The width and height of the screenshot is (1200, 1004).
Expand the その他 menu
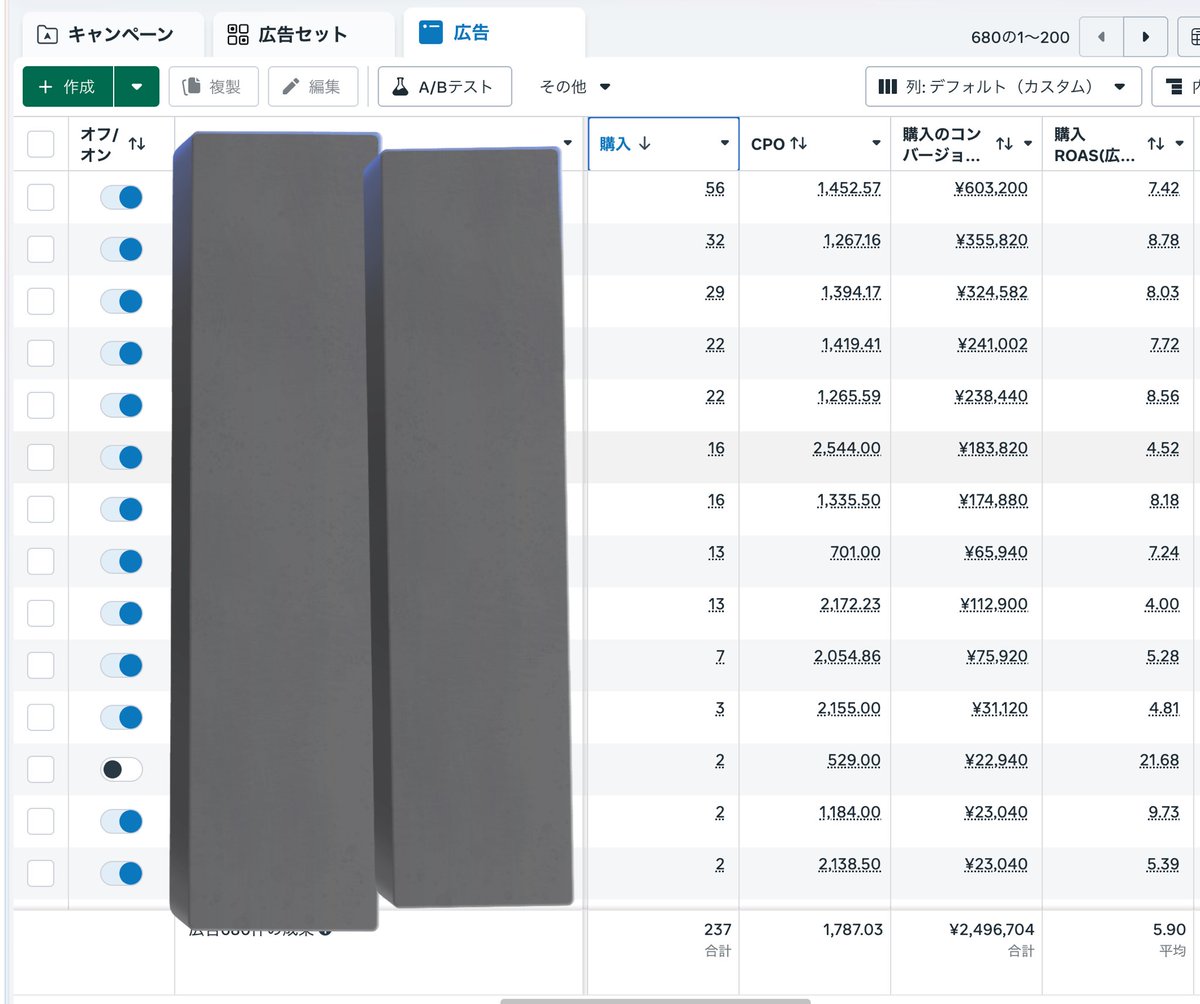pyautogui.click(x=575, y=86)
